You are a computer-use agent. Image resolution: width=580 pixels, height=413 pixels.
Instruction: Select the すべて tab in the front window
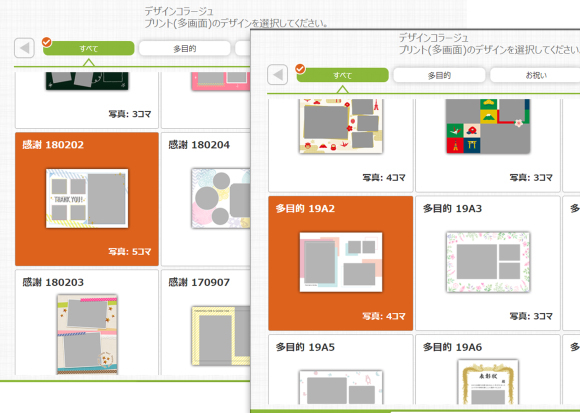pos(343,75)
